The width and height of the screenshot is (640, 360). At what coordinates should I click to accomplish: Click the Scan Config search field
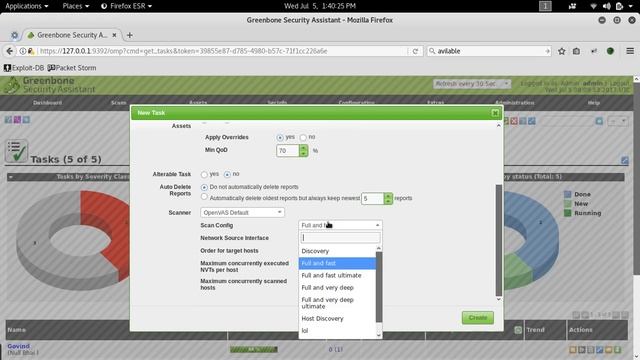(x=340, y=238)
